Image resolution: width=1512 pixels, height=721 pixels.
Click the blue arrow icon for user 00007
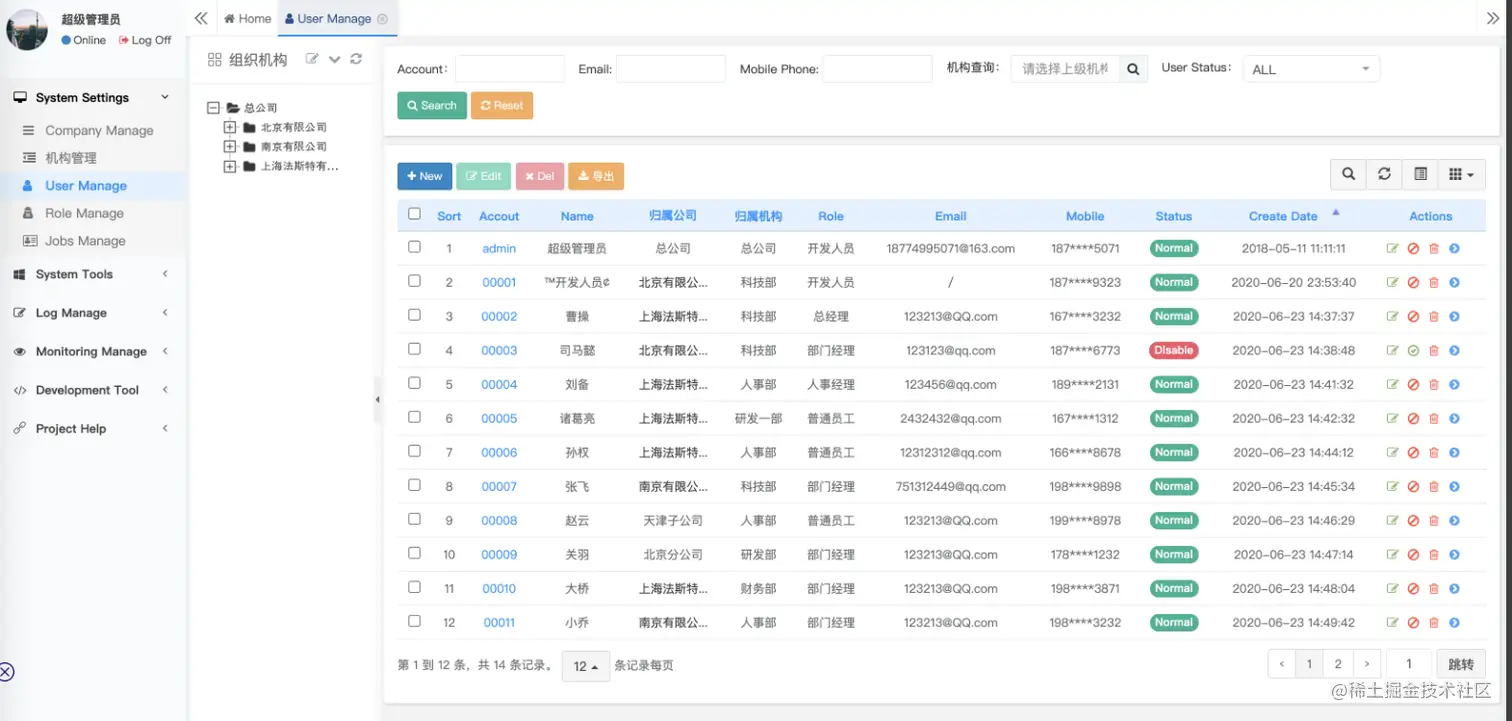click(1454, 487)
